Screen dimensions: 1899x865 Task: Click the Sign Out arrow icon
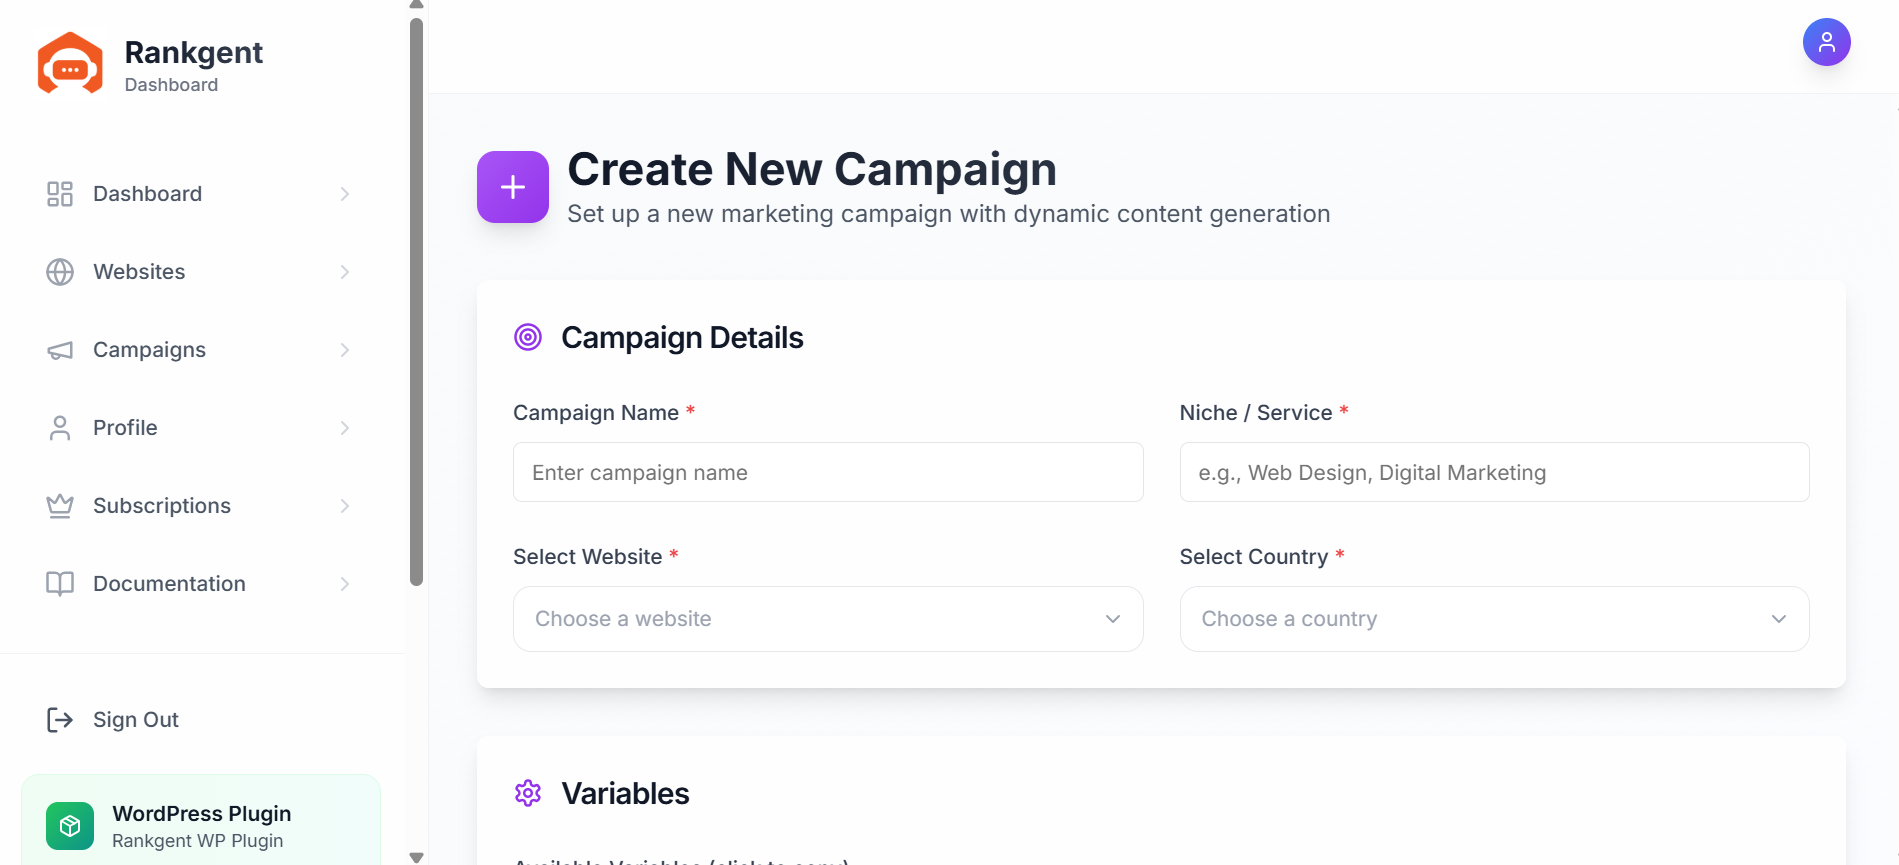point(60,720)
